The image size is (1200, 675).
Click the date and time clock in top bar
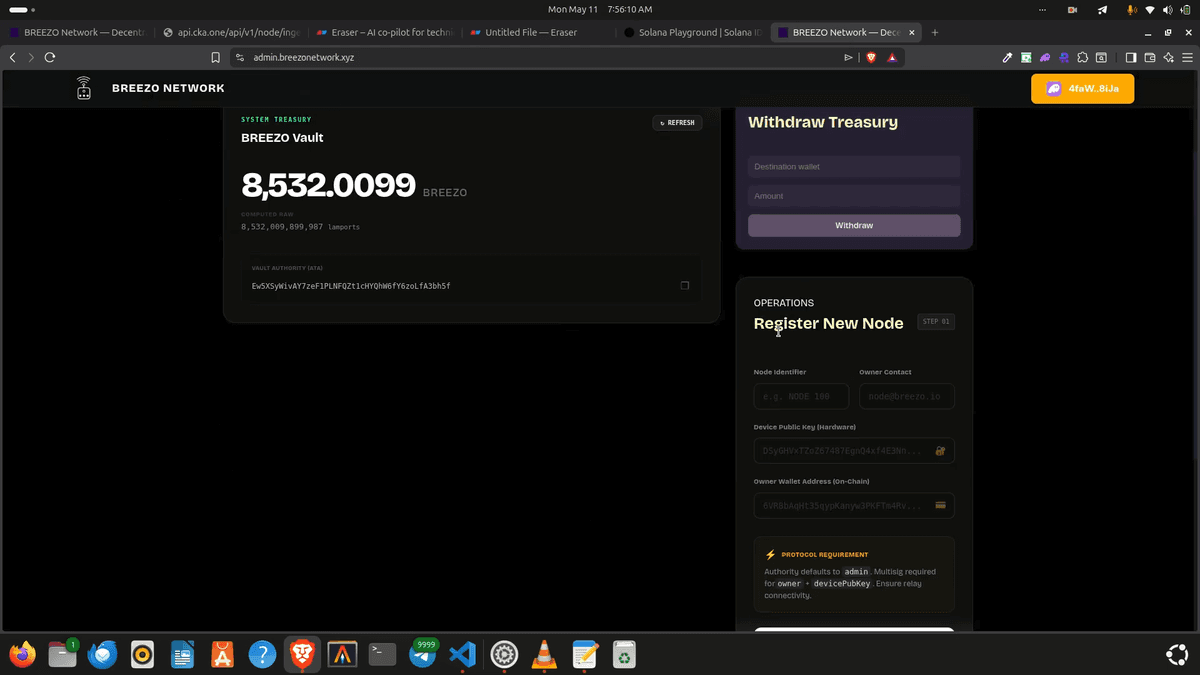pyautogui.click(x=600, y=9)
